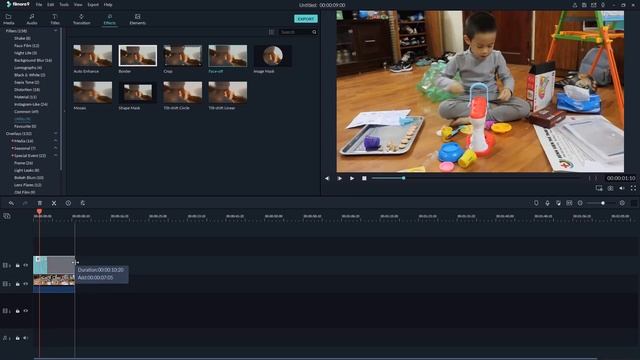Select the Background Blur filter category

[33, 60]
